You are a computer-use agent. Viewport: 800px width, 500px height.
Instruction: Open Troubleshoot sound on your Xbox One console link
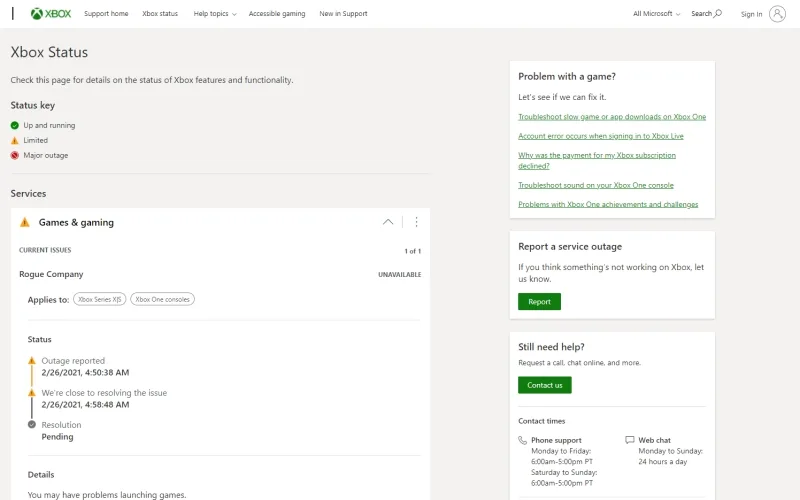point(595,185)
